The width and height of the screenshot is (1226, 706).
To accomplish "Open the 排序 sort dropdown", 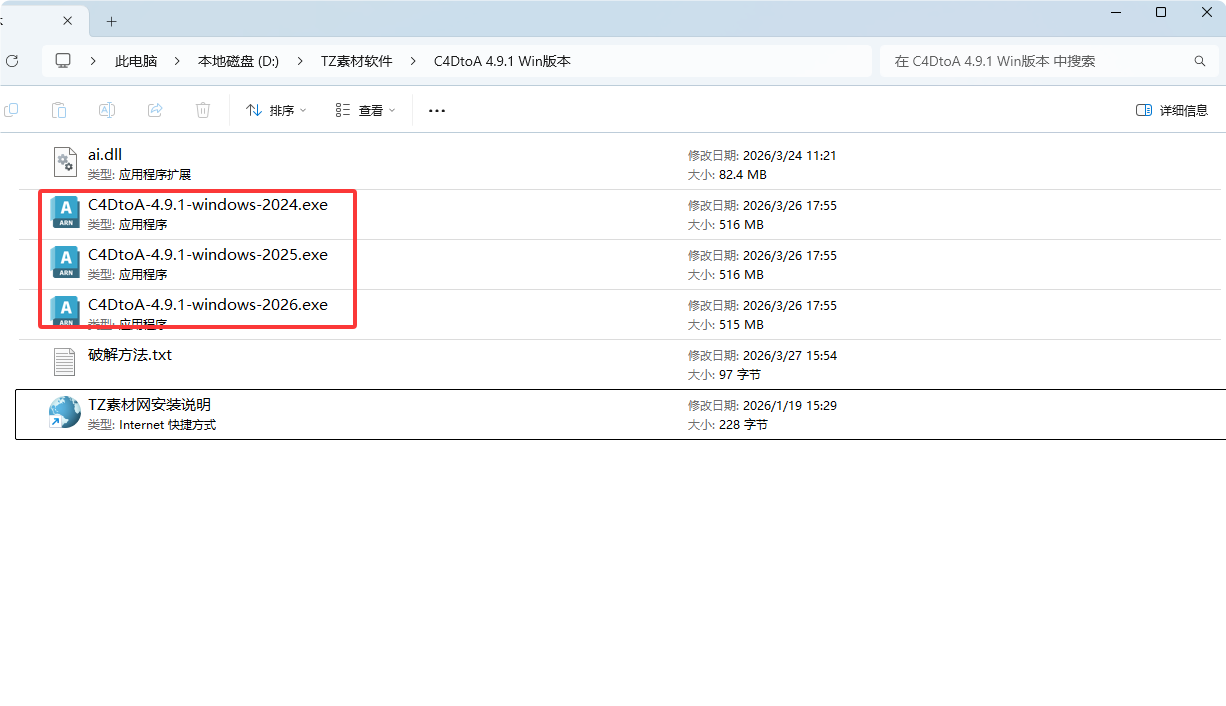I will [x=276, y=110].
